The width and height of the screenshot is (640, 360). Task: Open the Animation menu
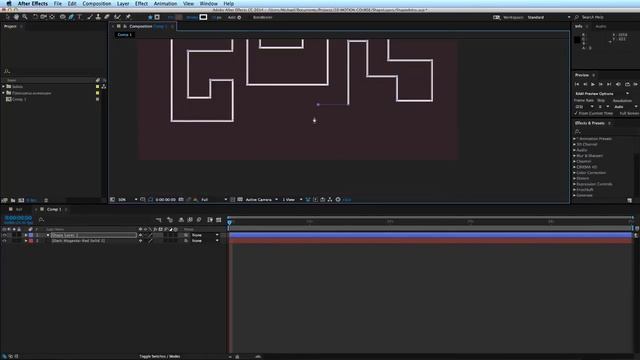coord(165,4)
